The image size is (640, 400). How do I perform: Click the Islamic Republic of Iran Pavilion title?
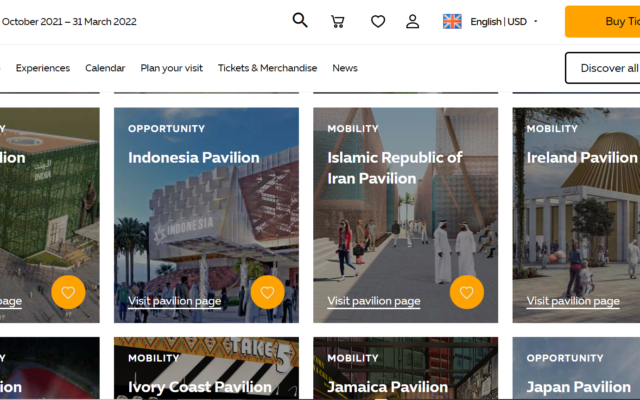coord(395,168)
